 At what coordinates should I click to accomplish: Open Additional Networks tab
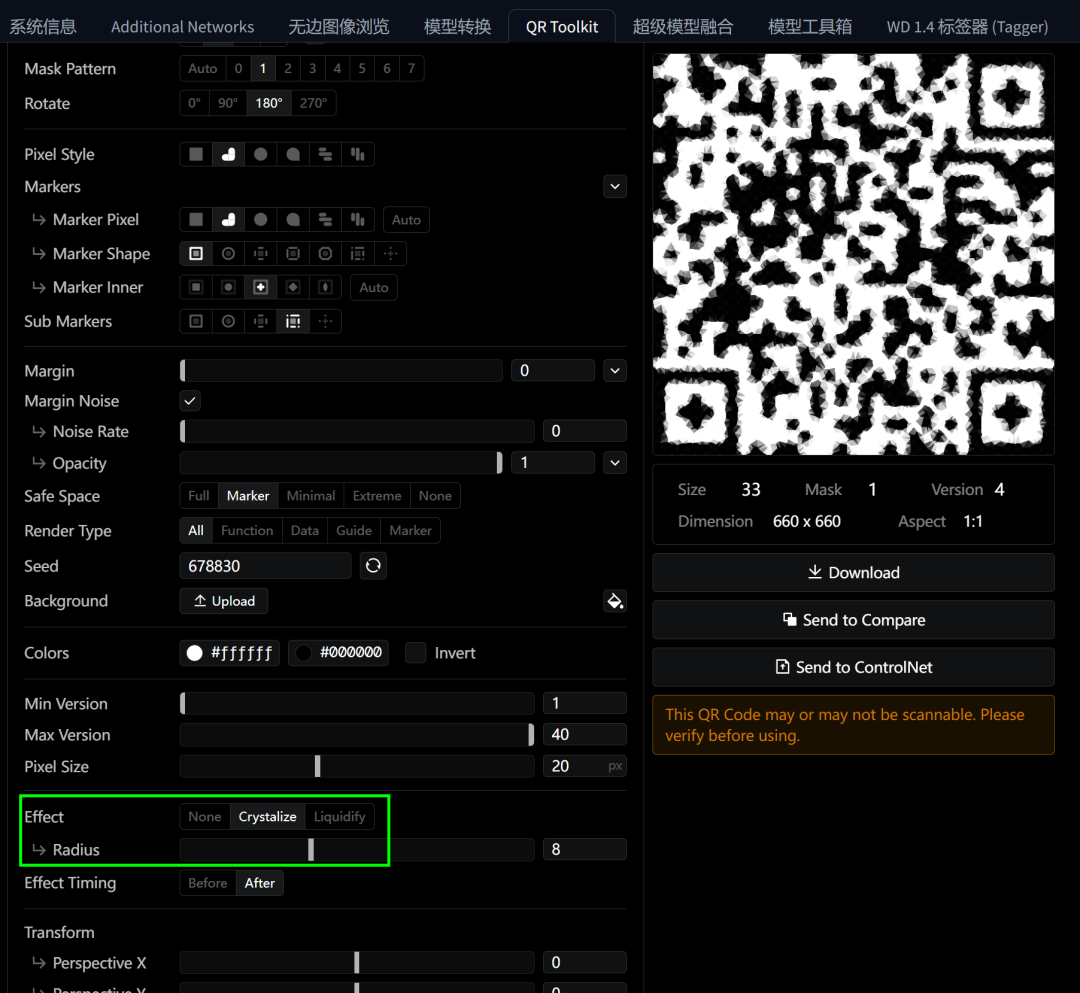point(183,27)
